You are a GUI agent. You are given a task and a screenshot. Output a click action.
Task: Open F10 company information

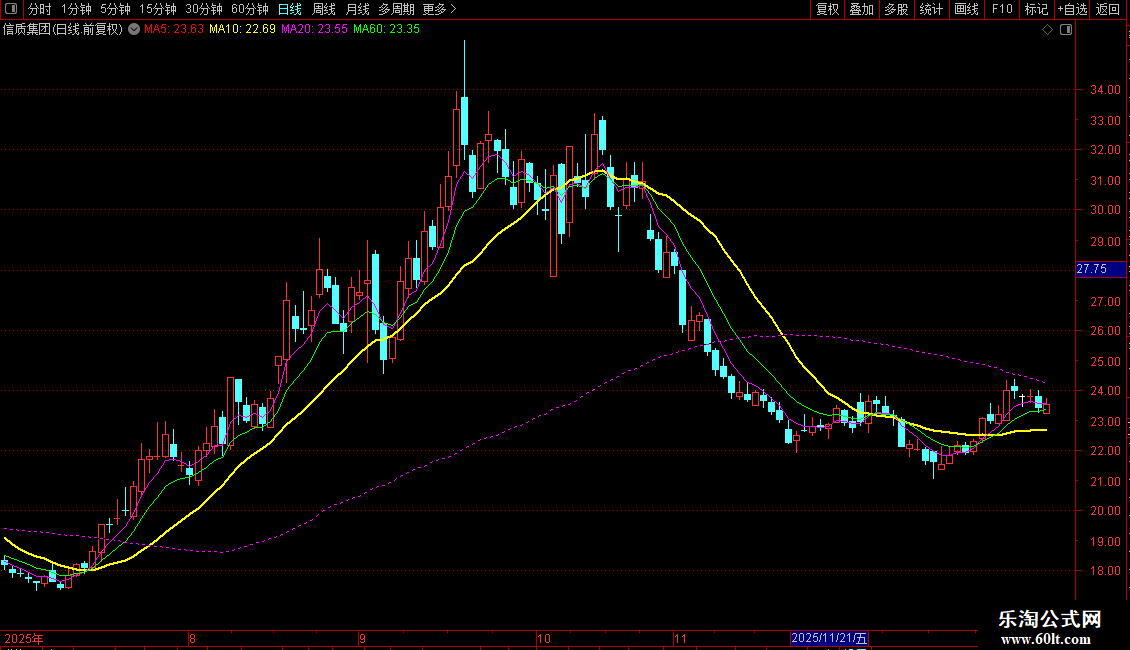pos(1002,9)
